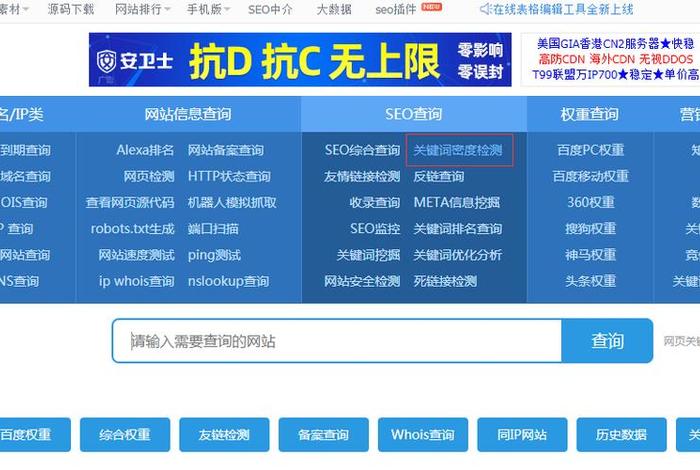Click the 友链检测 button
This screenshot has height=470, width=700.
tap(224, 435)
